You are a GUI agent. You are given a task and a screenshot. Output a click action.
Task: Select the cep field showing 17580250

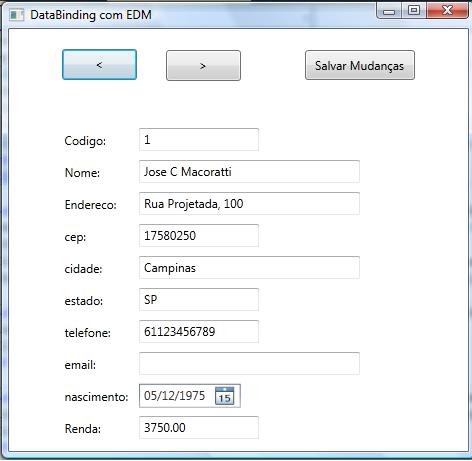pos(199,235)
